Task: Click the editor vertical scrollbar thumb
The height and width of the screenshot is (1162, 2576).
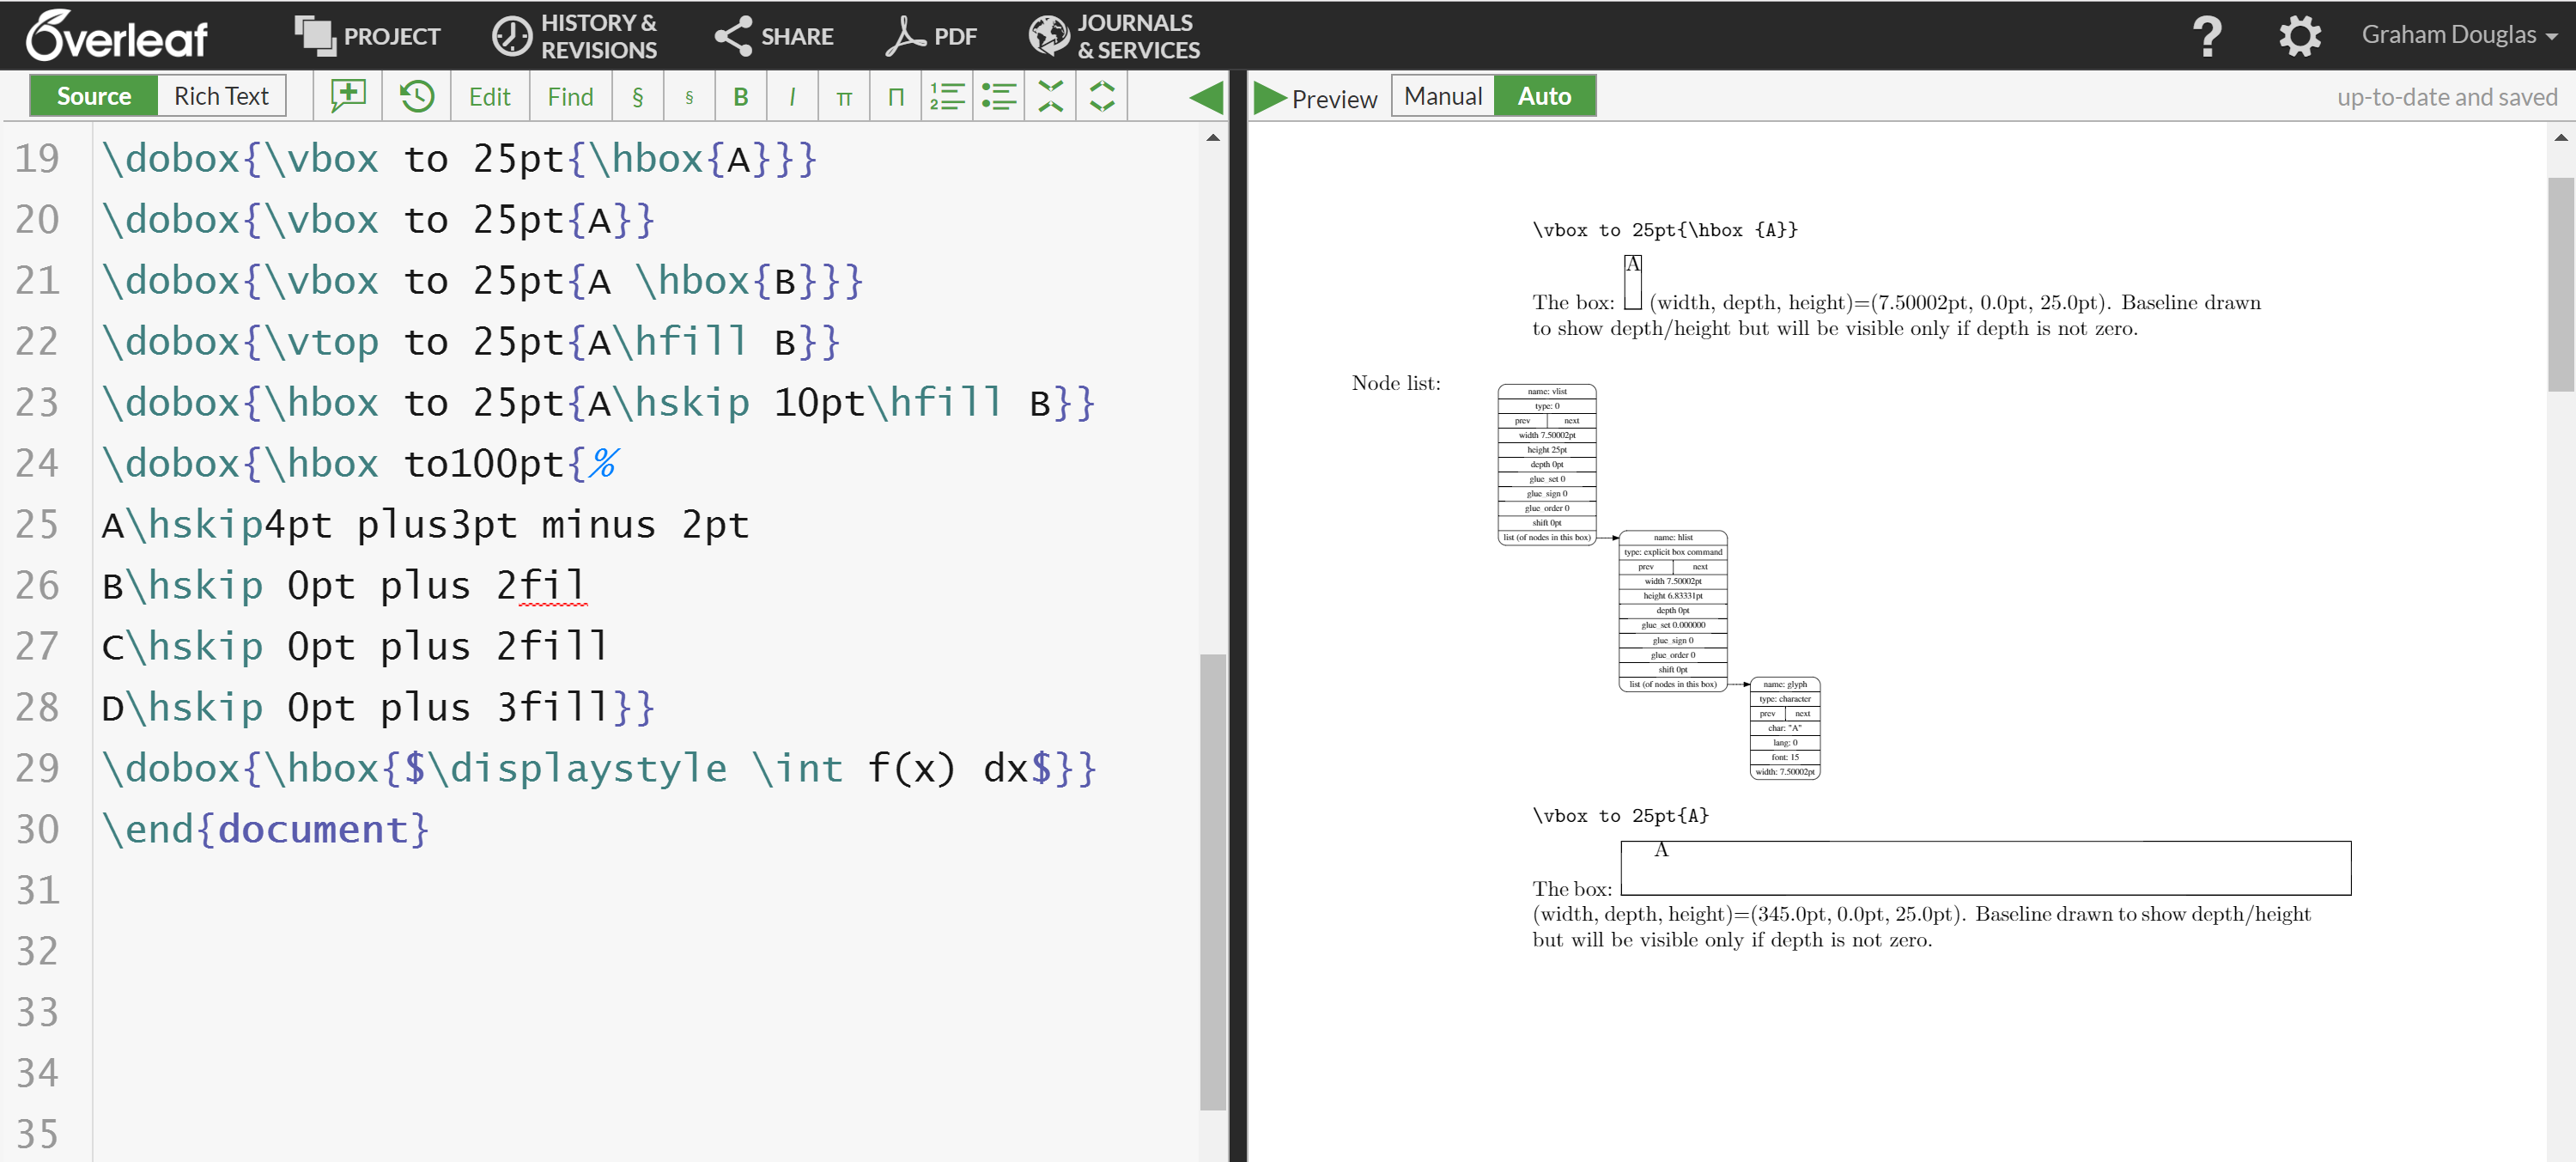Action: (1212, 880)
